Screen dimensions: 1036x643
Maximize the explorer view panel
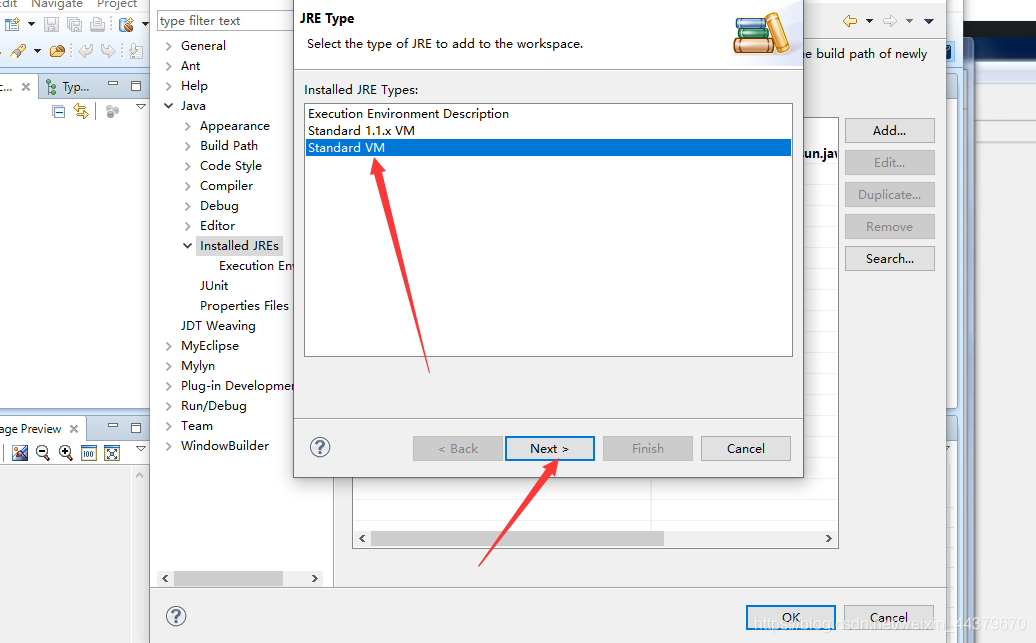(136, 85)
